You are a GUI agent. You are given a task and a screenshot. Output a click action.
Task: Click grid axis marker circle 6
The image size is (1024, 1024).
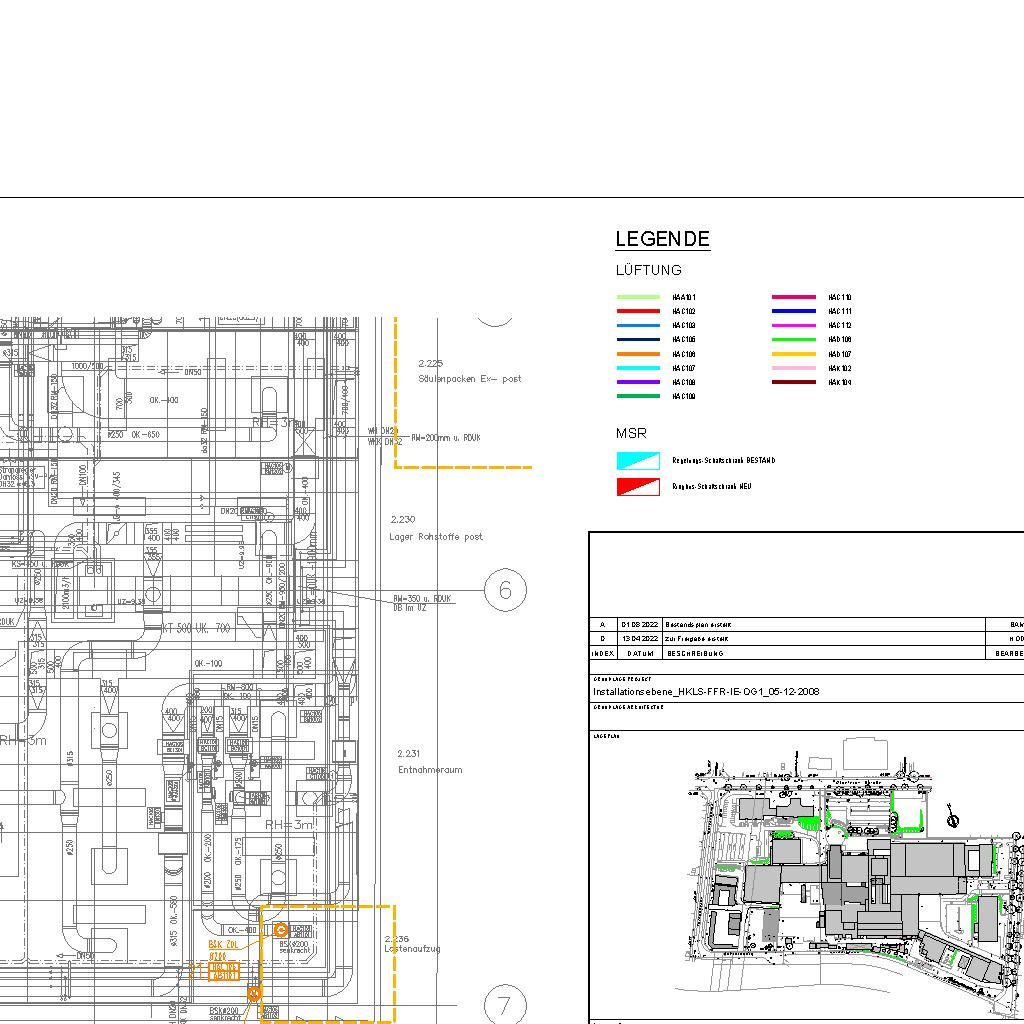pyautogui.click(x=505, y=590)
